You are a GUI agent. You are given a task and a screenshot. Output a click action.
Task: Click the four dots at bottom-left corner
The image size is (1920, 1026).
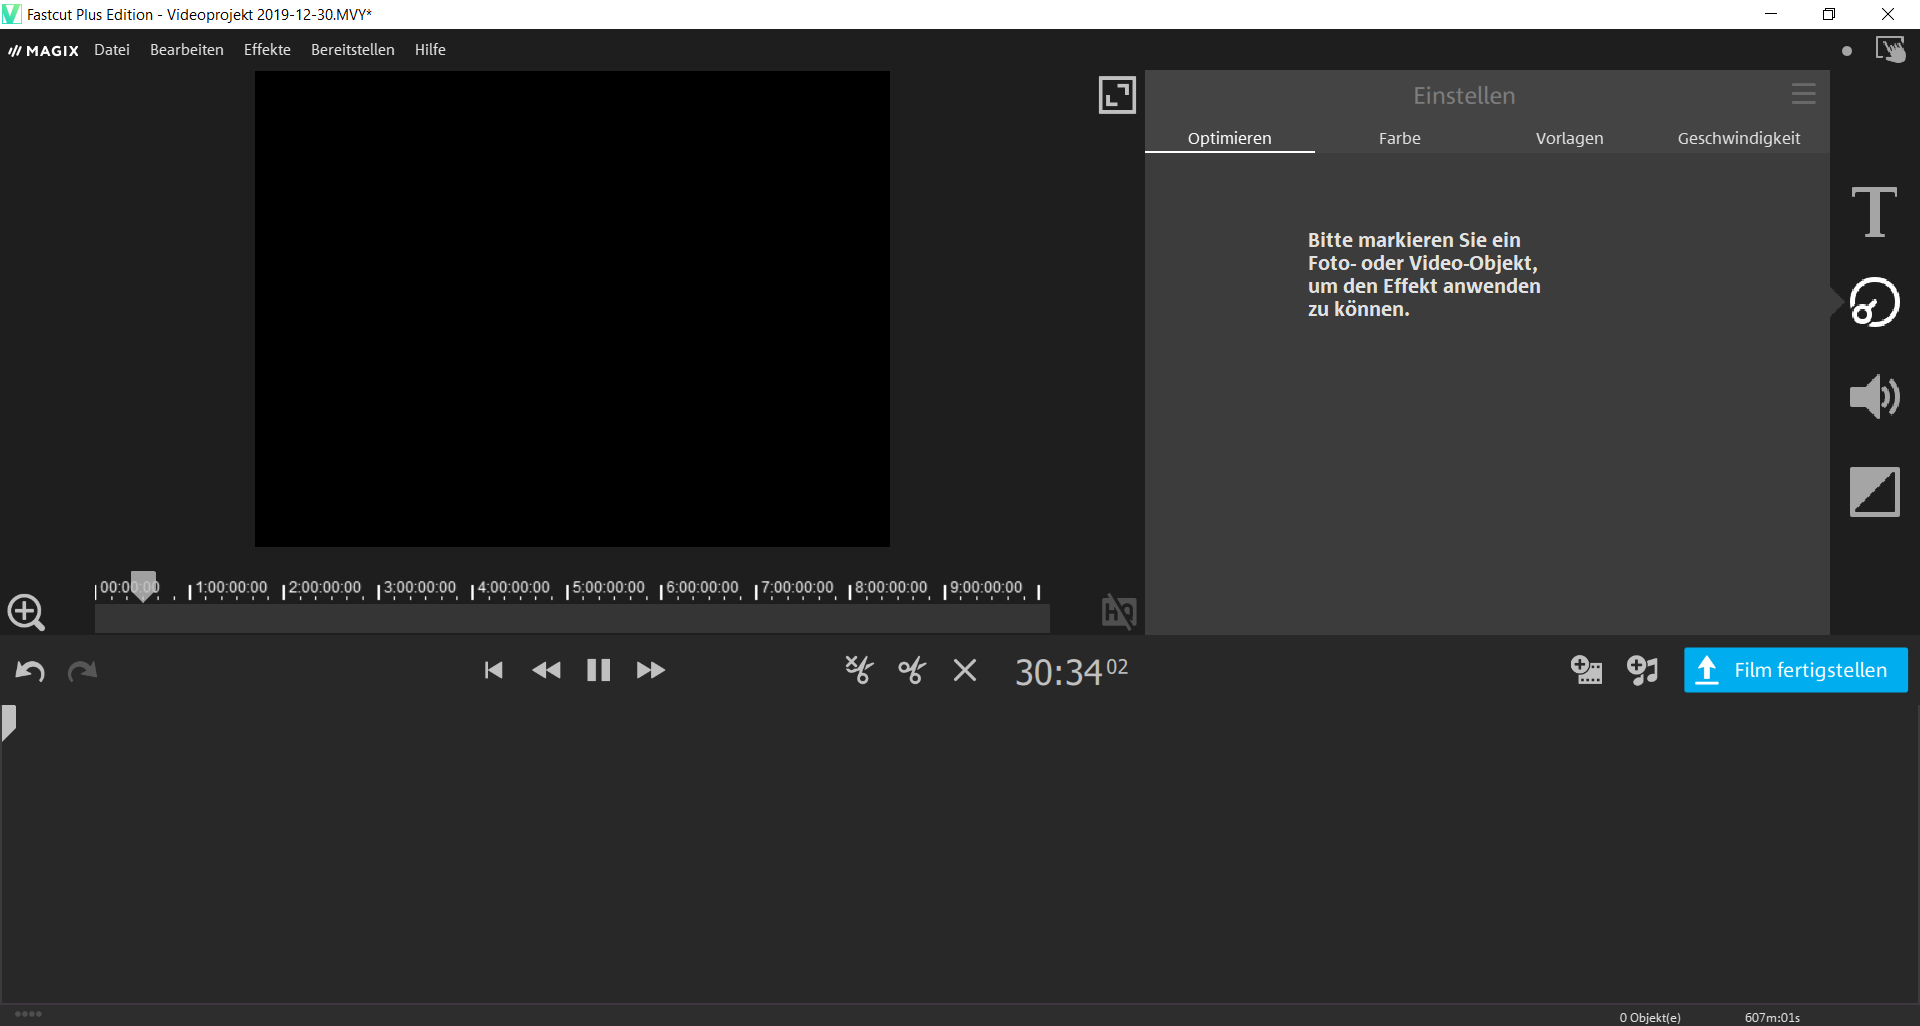[x=28, y=1014]
